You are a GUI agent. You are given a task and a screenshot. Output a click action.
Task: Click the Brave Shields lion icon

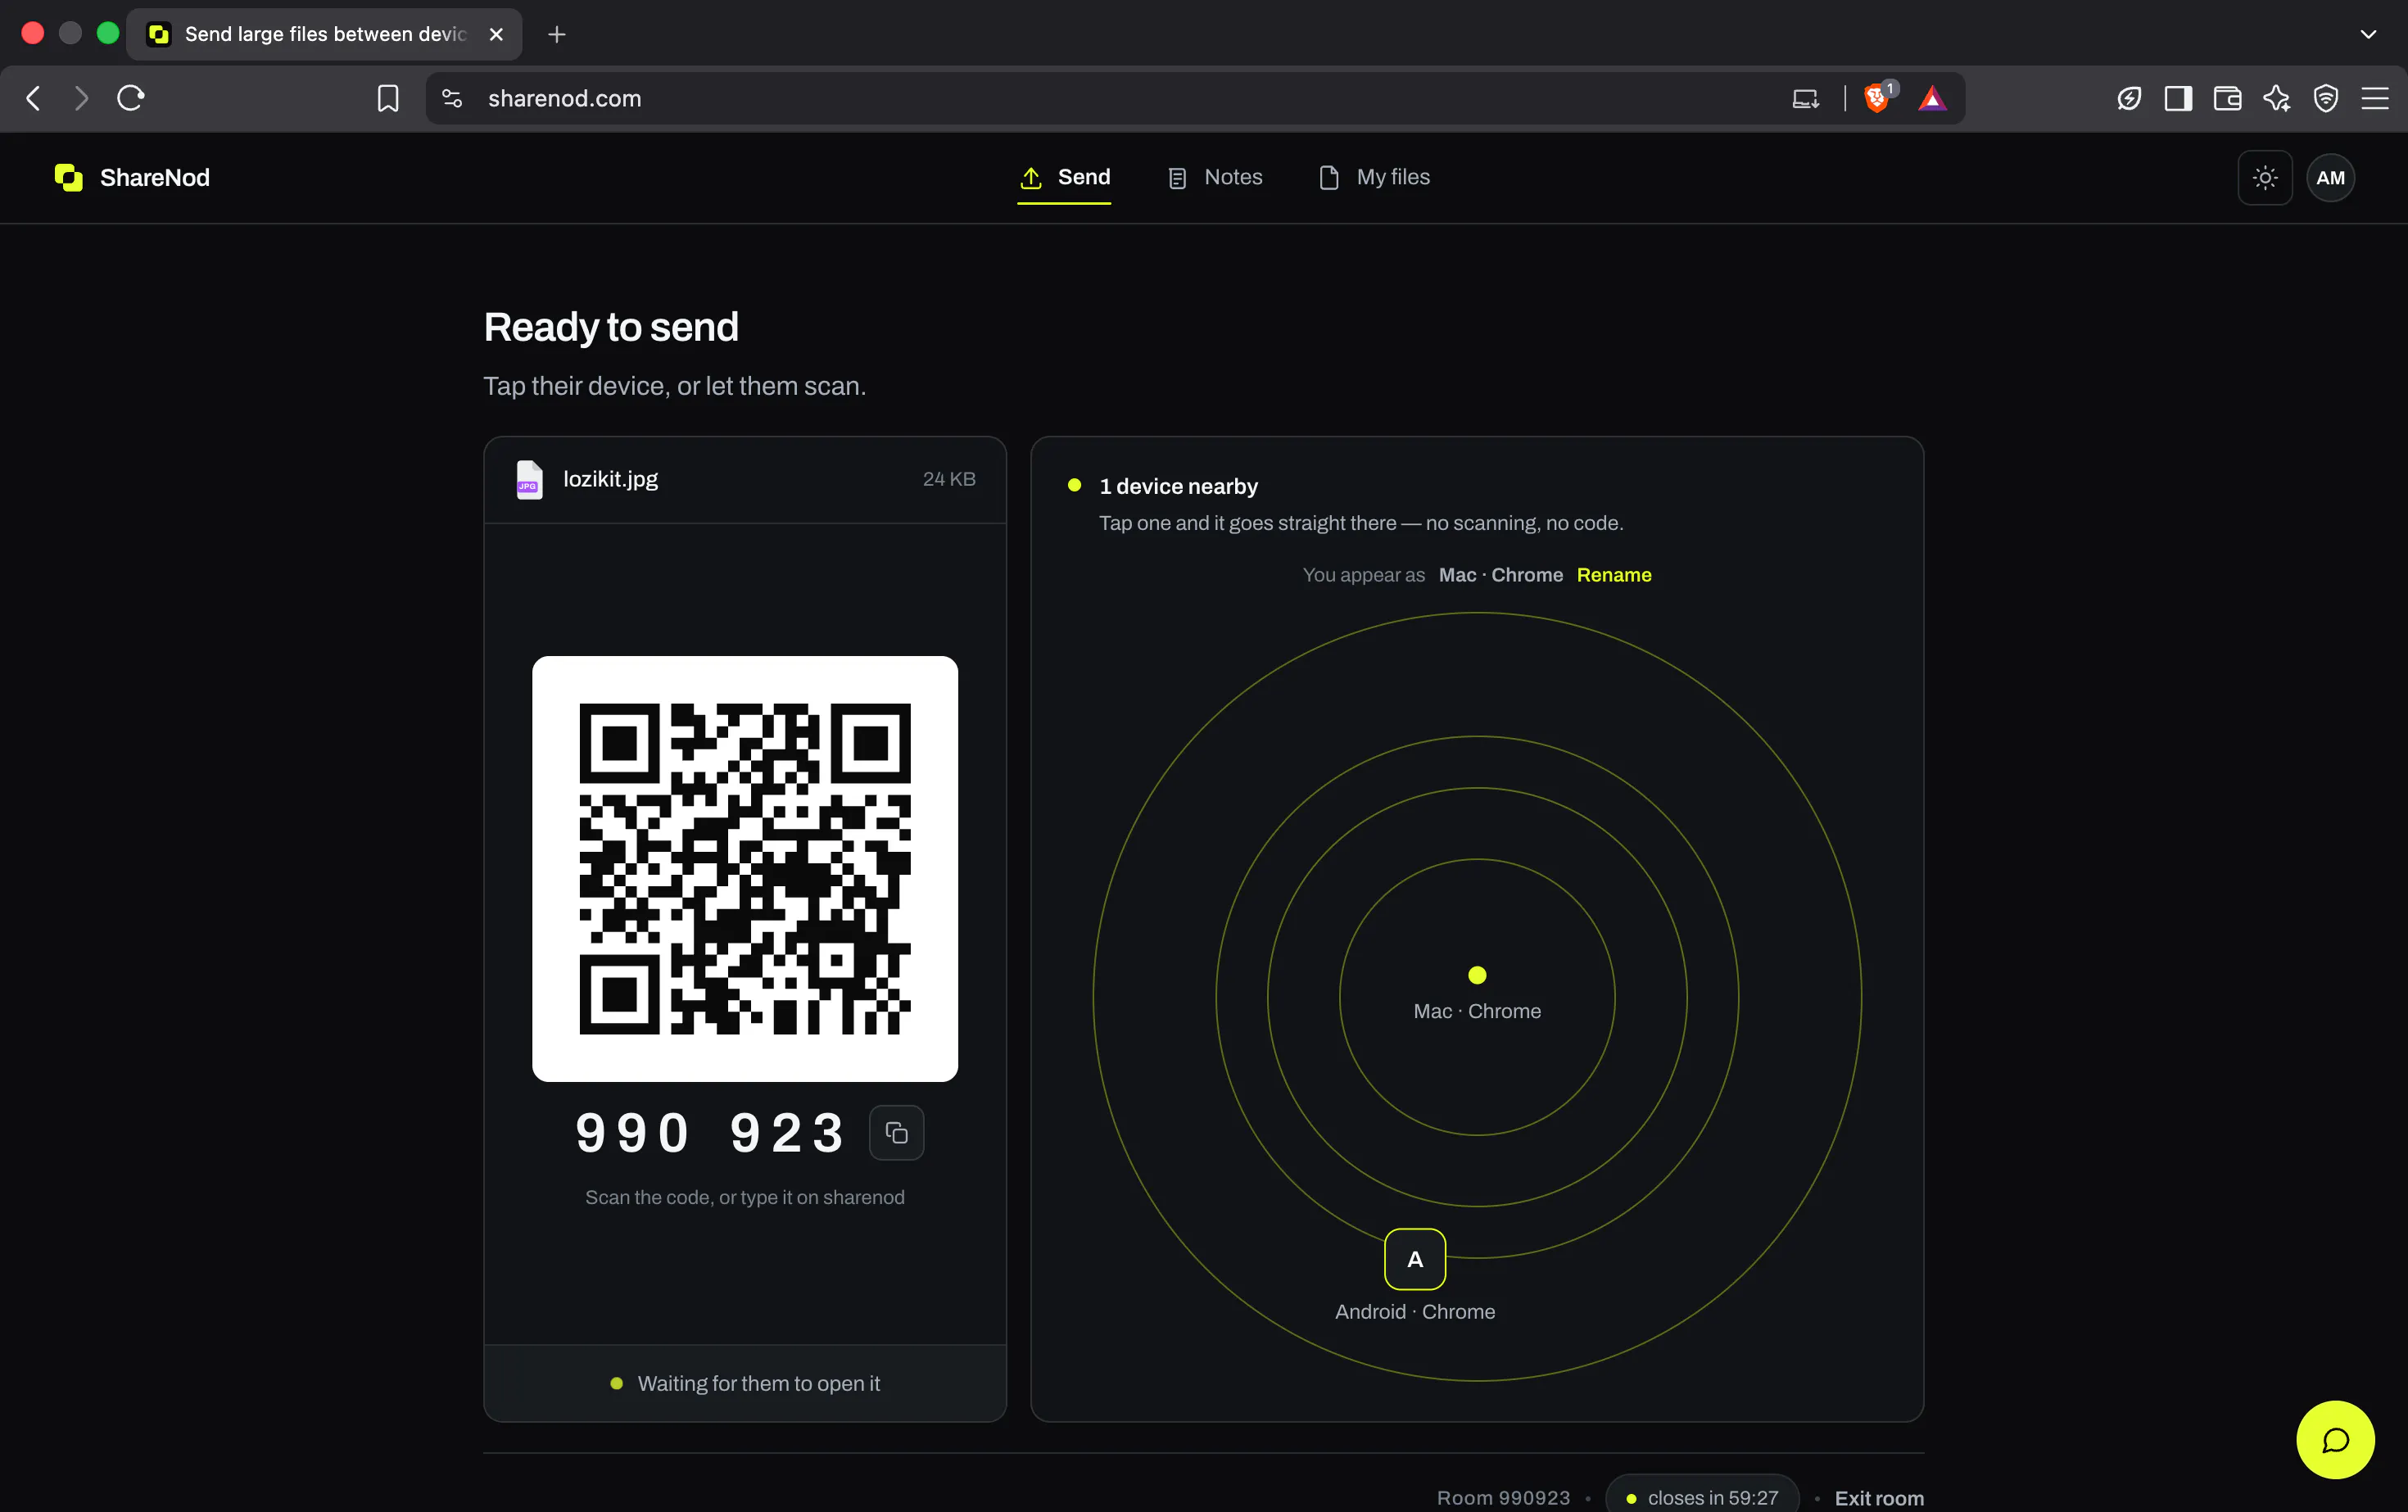click(1877, 98)
